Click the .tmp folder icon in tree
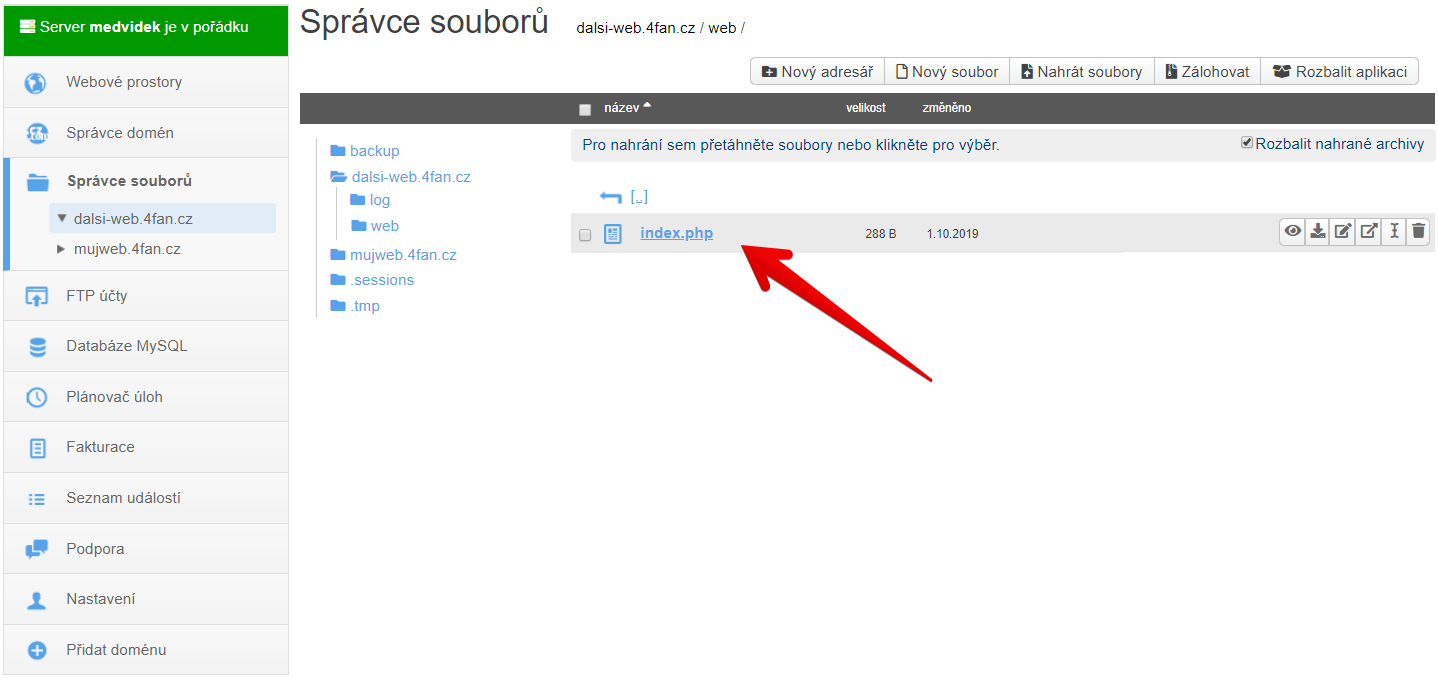The width and height of the screenshot is (1438, 685). (338, 306)
